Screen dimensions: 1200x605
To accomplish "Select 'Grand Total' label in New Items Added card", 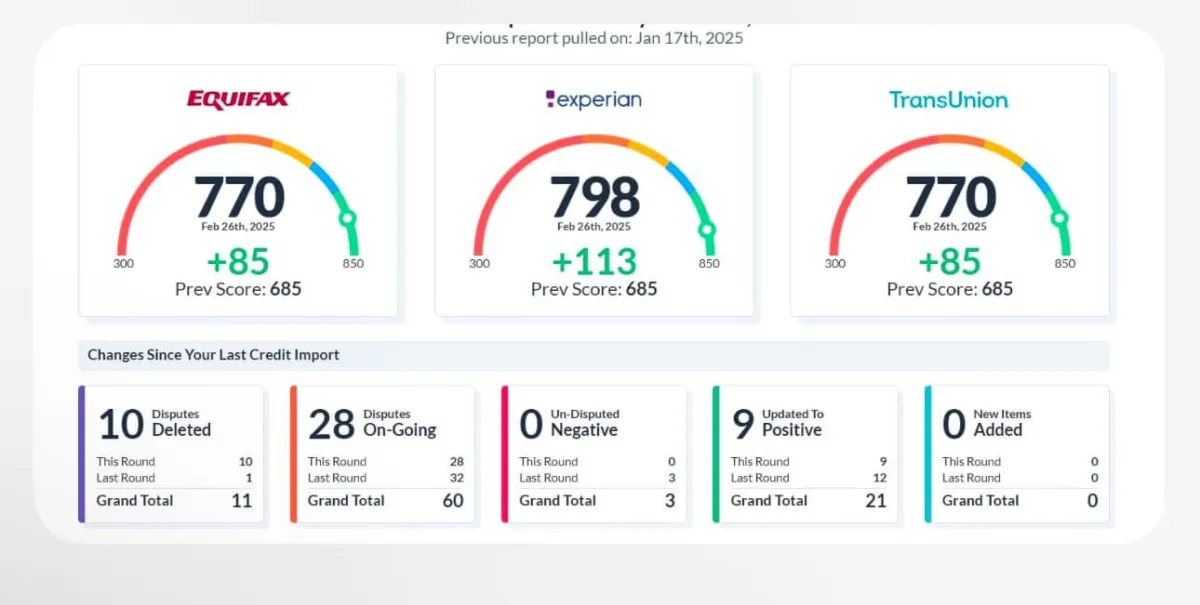I will (981, 500).
